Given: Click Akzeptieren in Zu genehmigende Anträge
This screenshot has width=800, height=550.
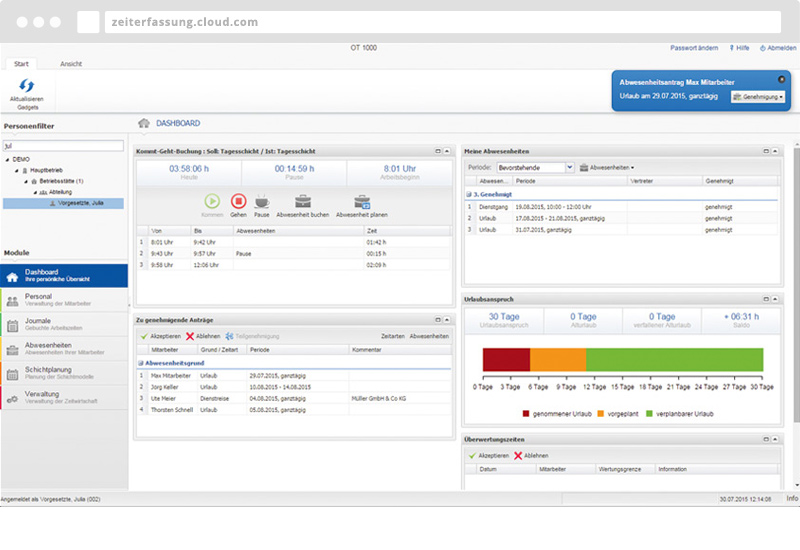Looking at the screenshot, I should click(160, 336).
